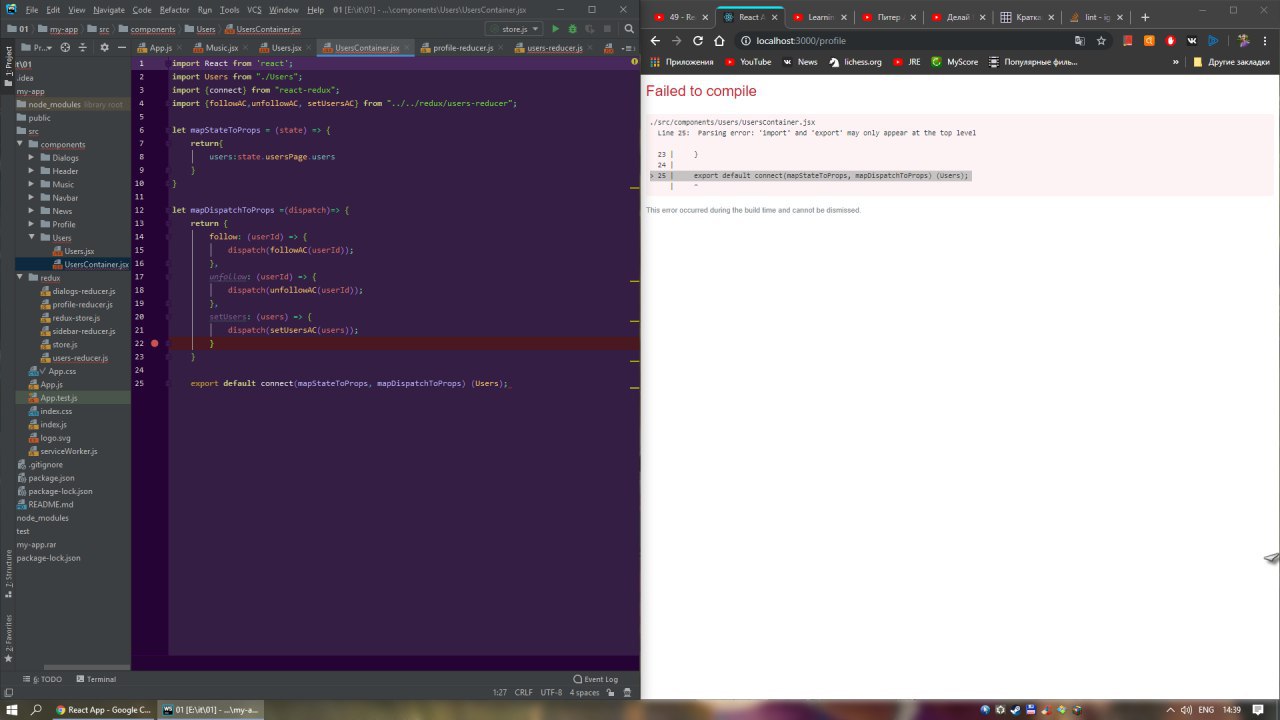The width and height of the screenshot is (1280, 720).
Task: Expand the Dialogs folder
Action: pyautogui.click(x=32, y=158)
